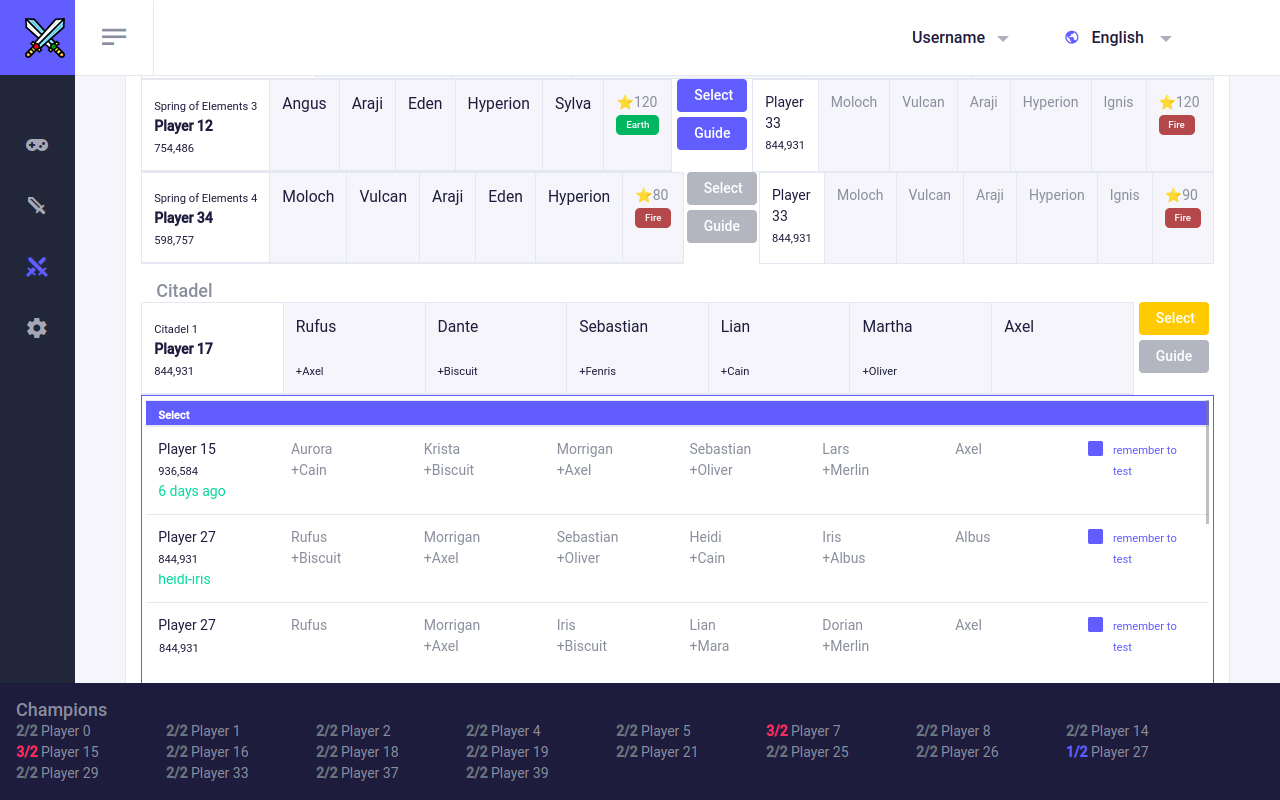Click the star 120 Earth rating
The height and width of the screenshot is (800, 1280).
pos(637,102)
